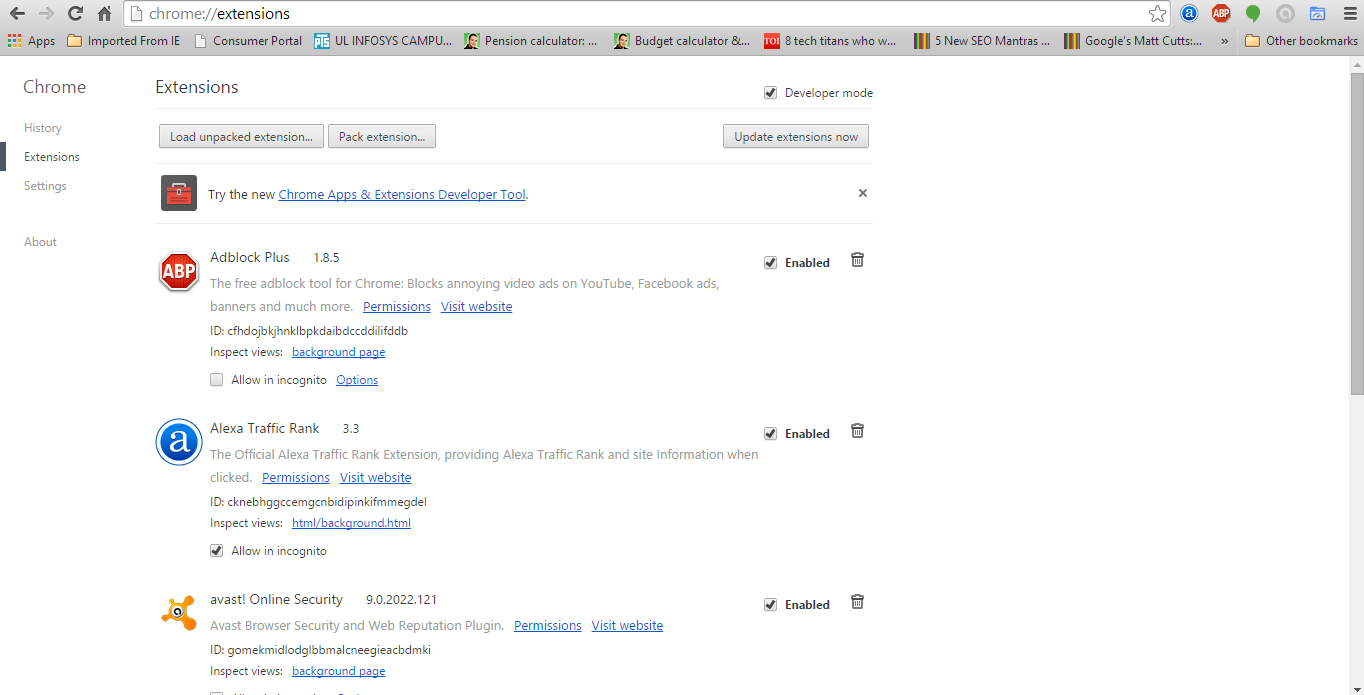
Task: Select the Adblock Plus ID text
Action: click(x=309, y=331)
